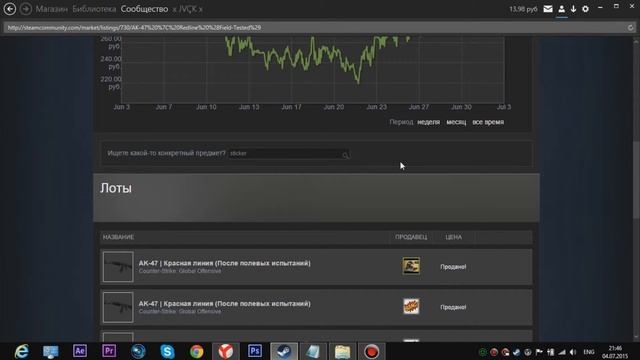
Task: Click ПРОДАВЕЦ column header
Action: point(411,237)
